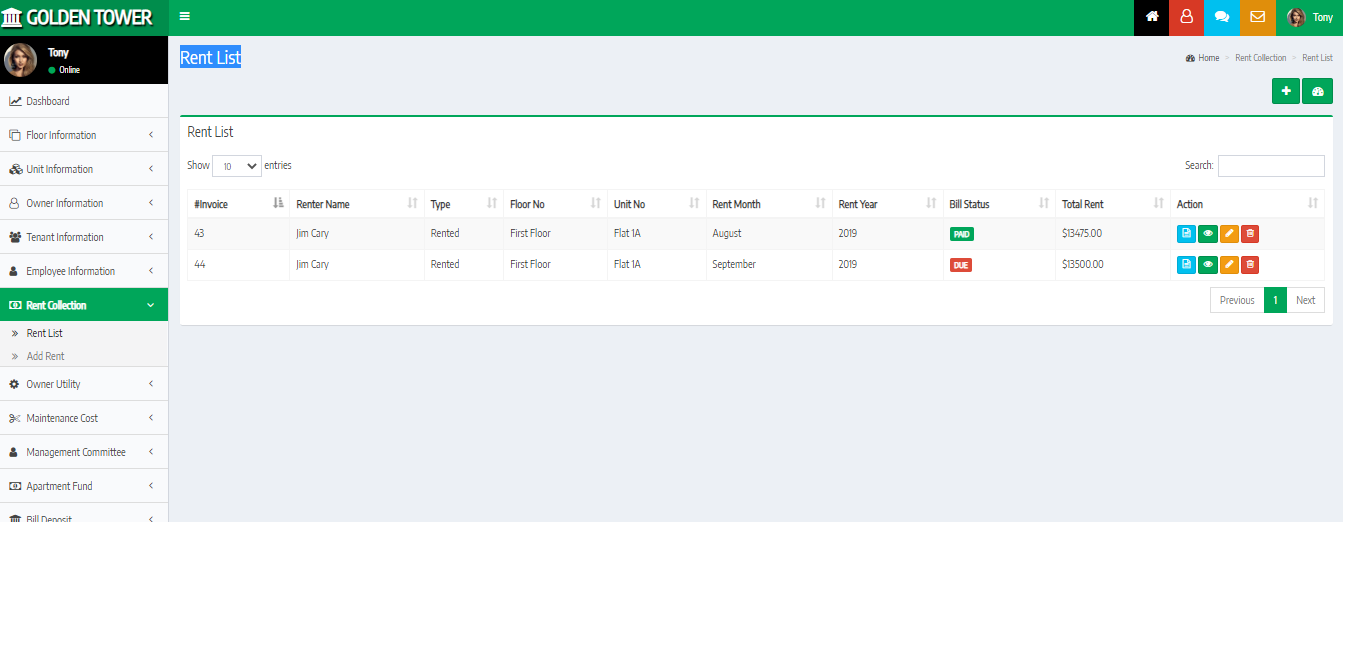The width and height of the screenshot is (1353, 645).
Task: Delete invoice 44 with the trash icon
Action: pyautogui.click(x=1250, y=265)
